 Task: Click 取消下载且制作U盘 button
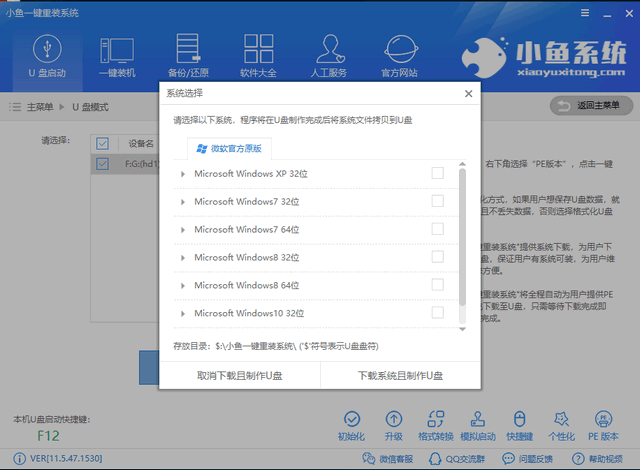coord(239,375)
